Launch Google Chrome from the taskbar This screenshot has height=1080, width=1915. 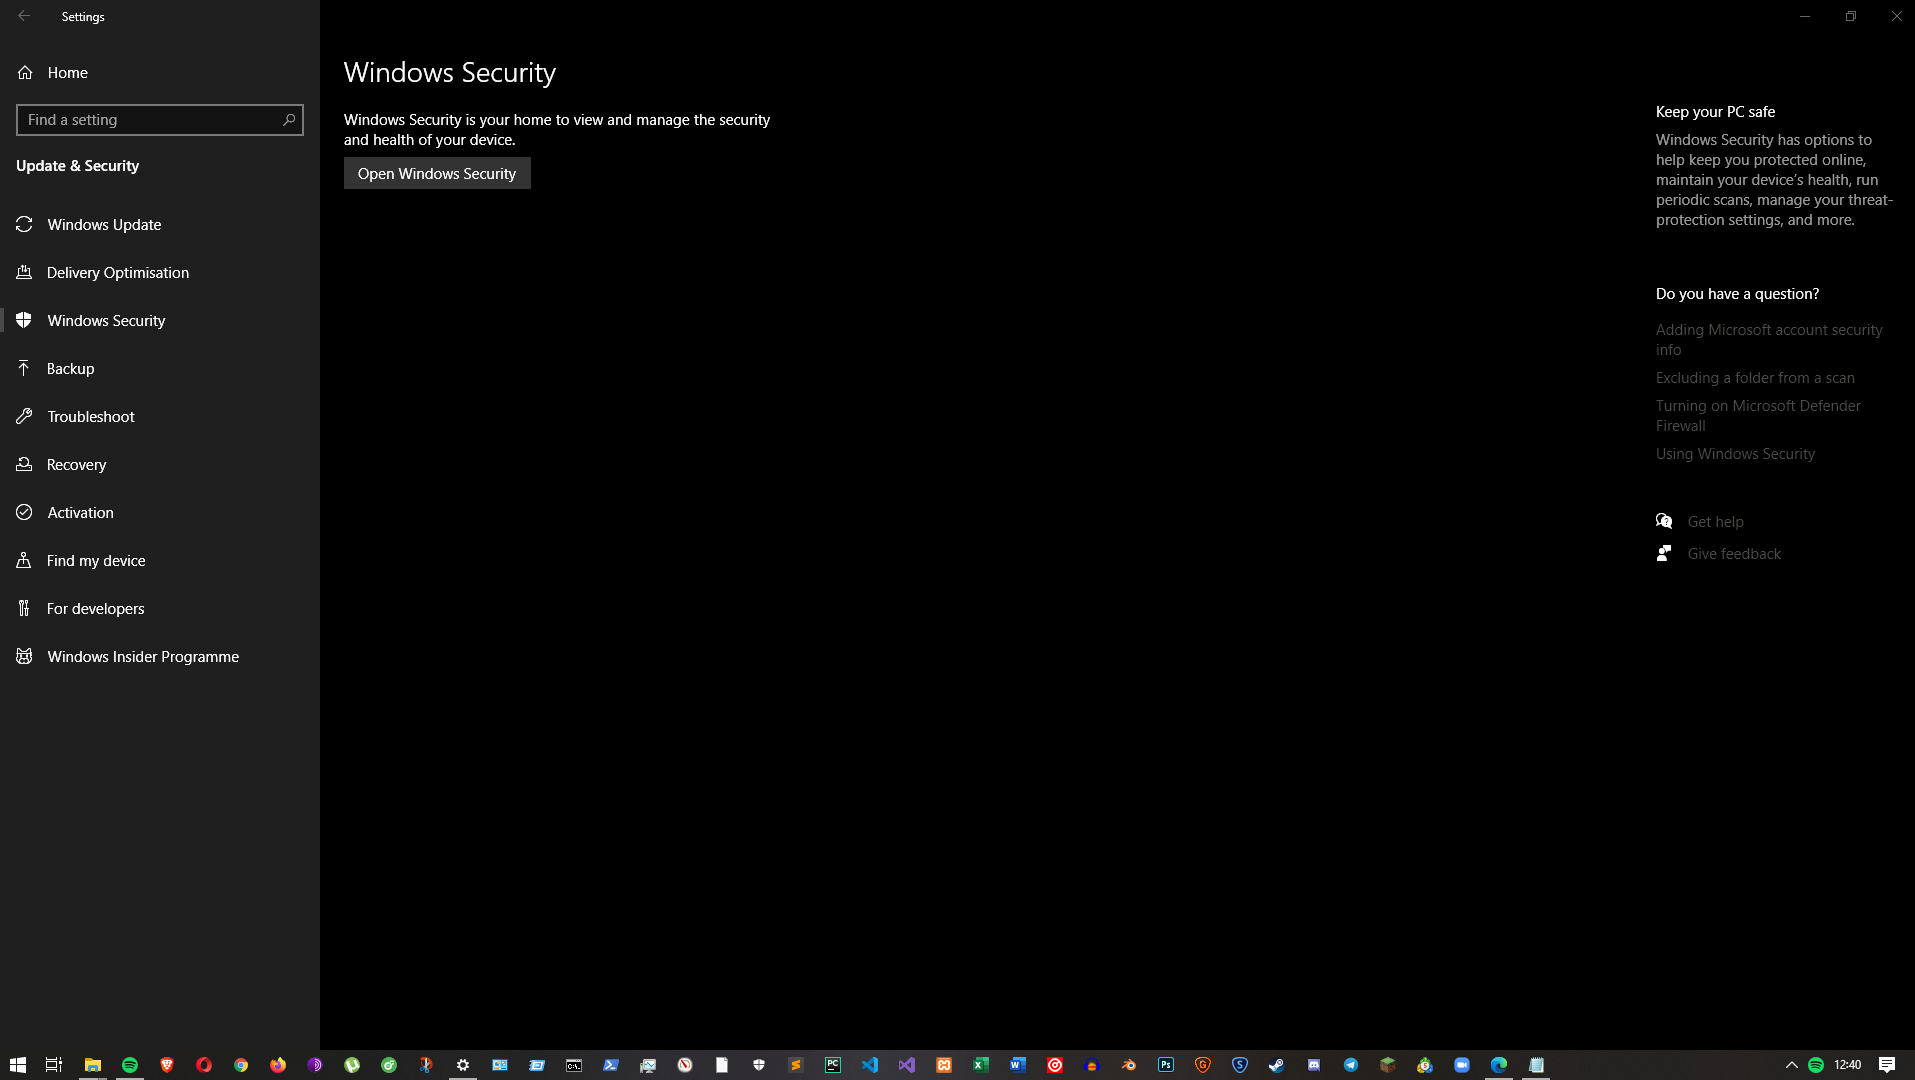click(240, 1065)
